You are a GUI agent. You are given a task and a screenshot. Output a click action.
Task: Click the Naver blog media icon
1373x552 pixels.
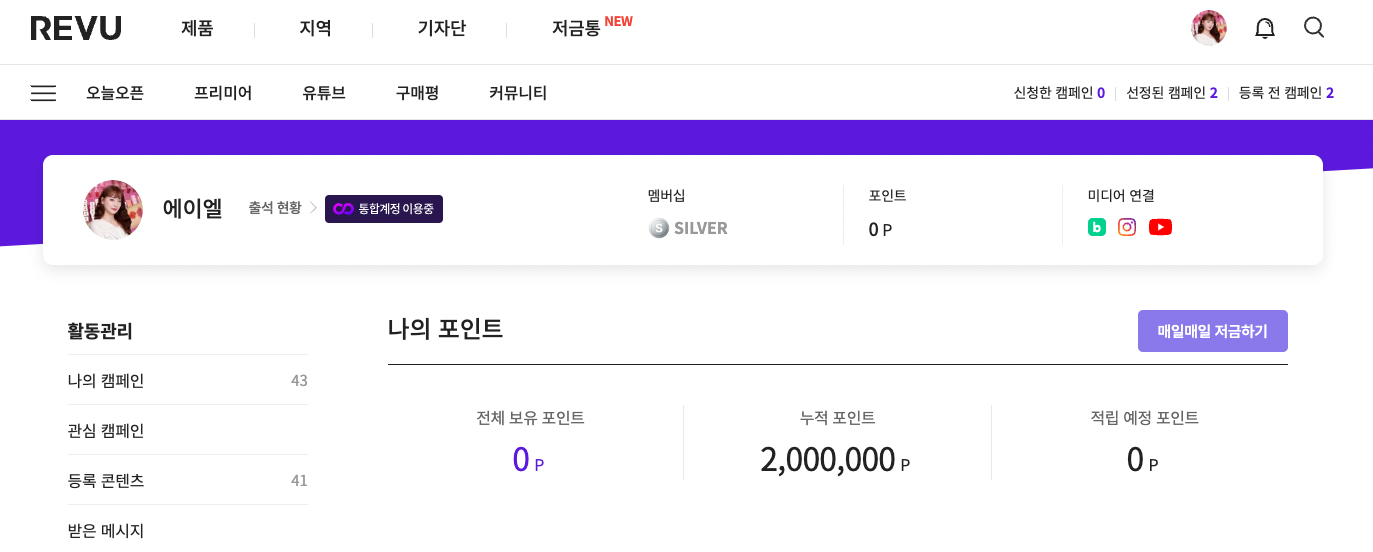tap(1097, 227)
